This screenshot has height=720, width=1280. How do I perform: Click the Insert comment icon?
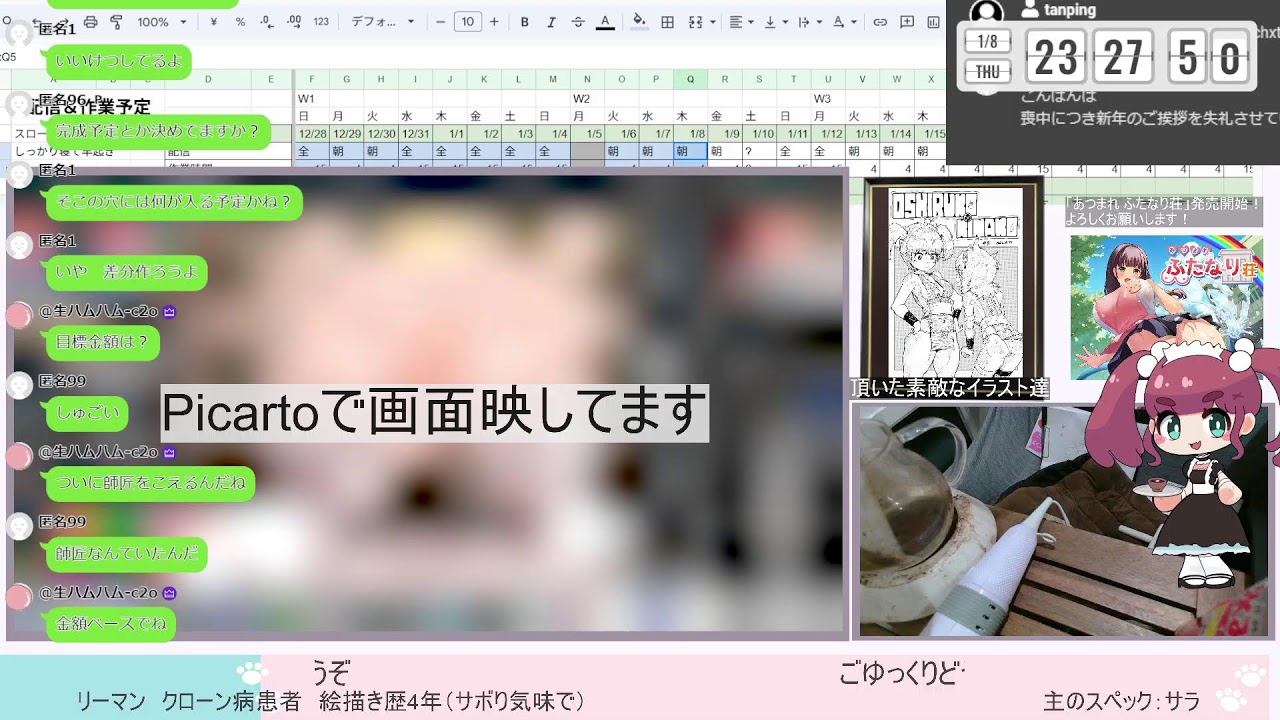point(907,22)
